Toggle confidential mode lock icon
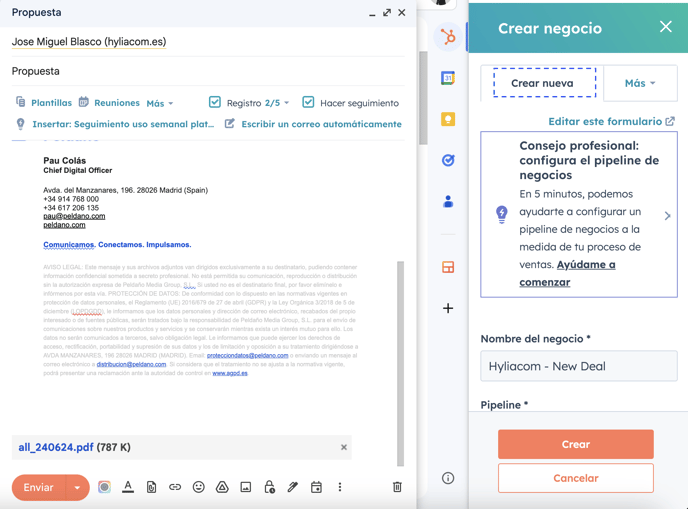Image resolution: width=688 pixels, height=509 pixels. (269, 487)
